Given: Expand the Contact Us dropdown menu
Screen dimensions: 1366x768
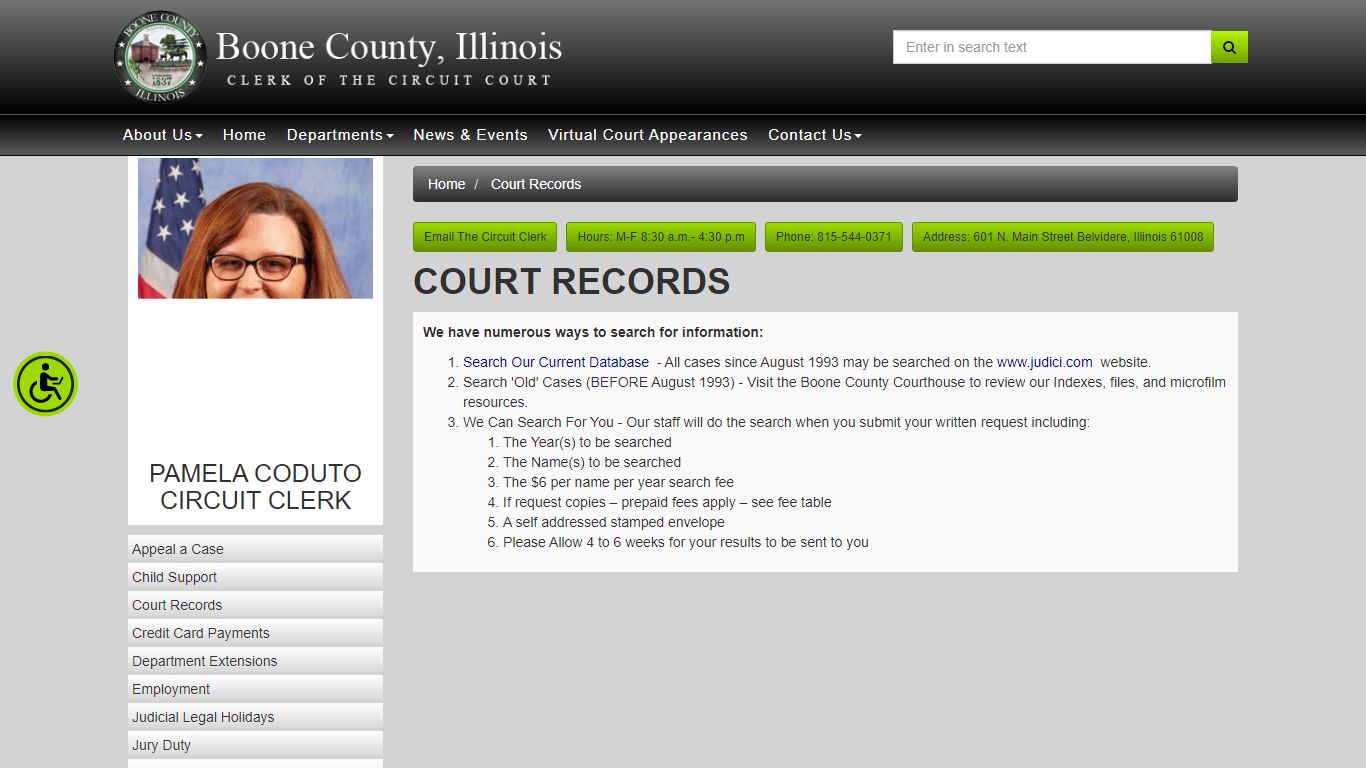Looking at the screenshot, I should [x=815, y=135].
